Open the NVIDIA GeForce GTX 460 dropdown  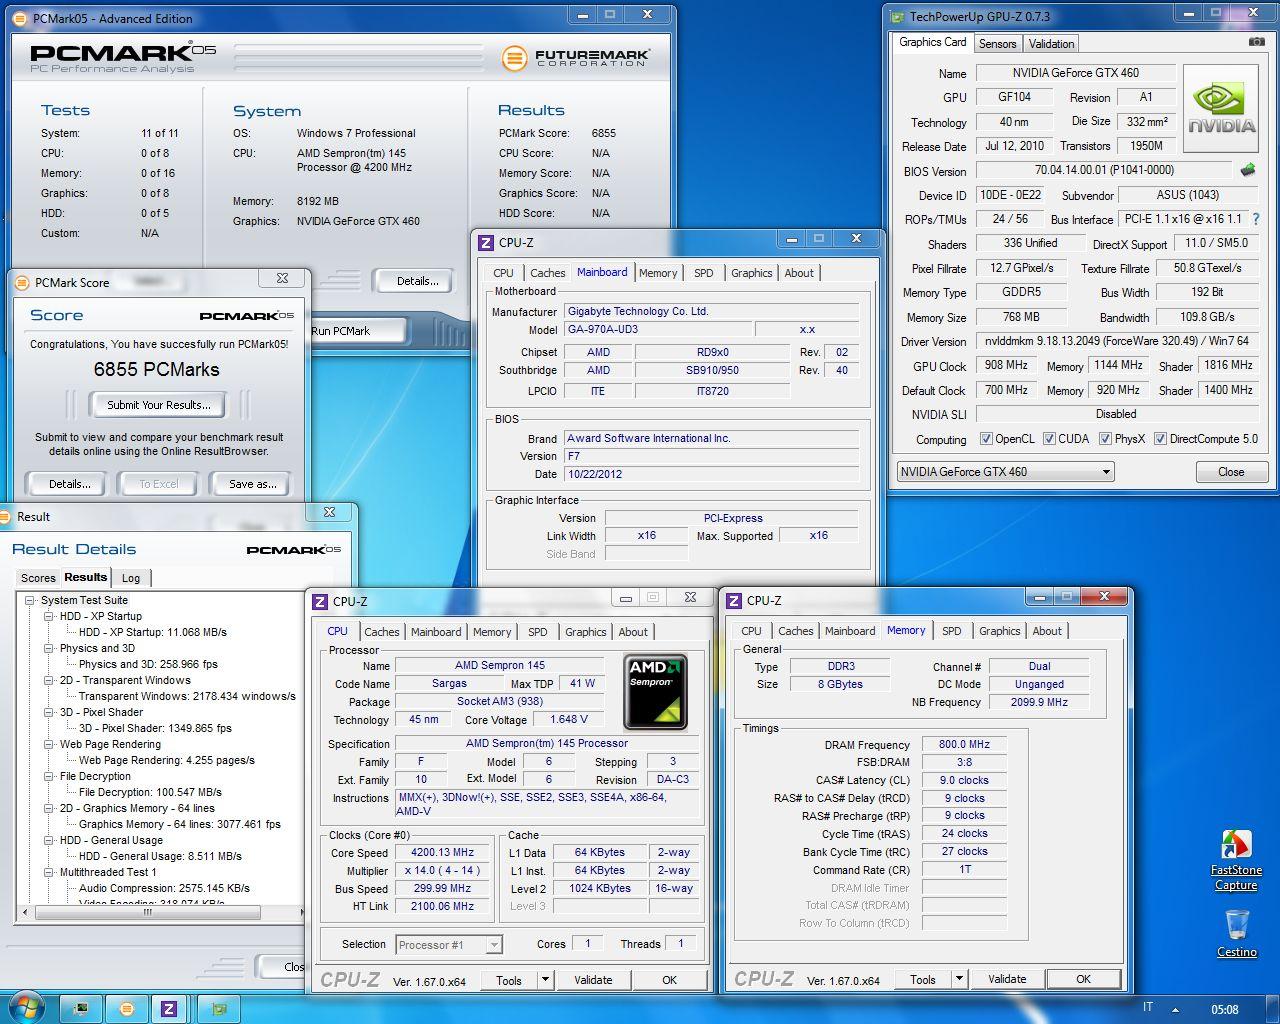pyautogui.click(x=1005, y=472)
